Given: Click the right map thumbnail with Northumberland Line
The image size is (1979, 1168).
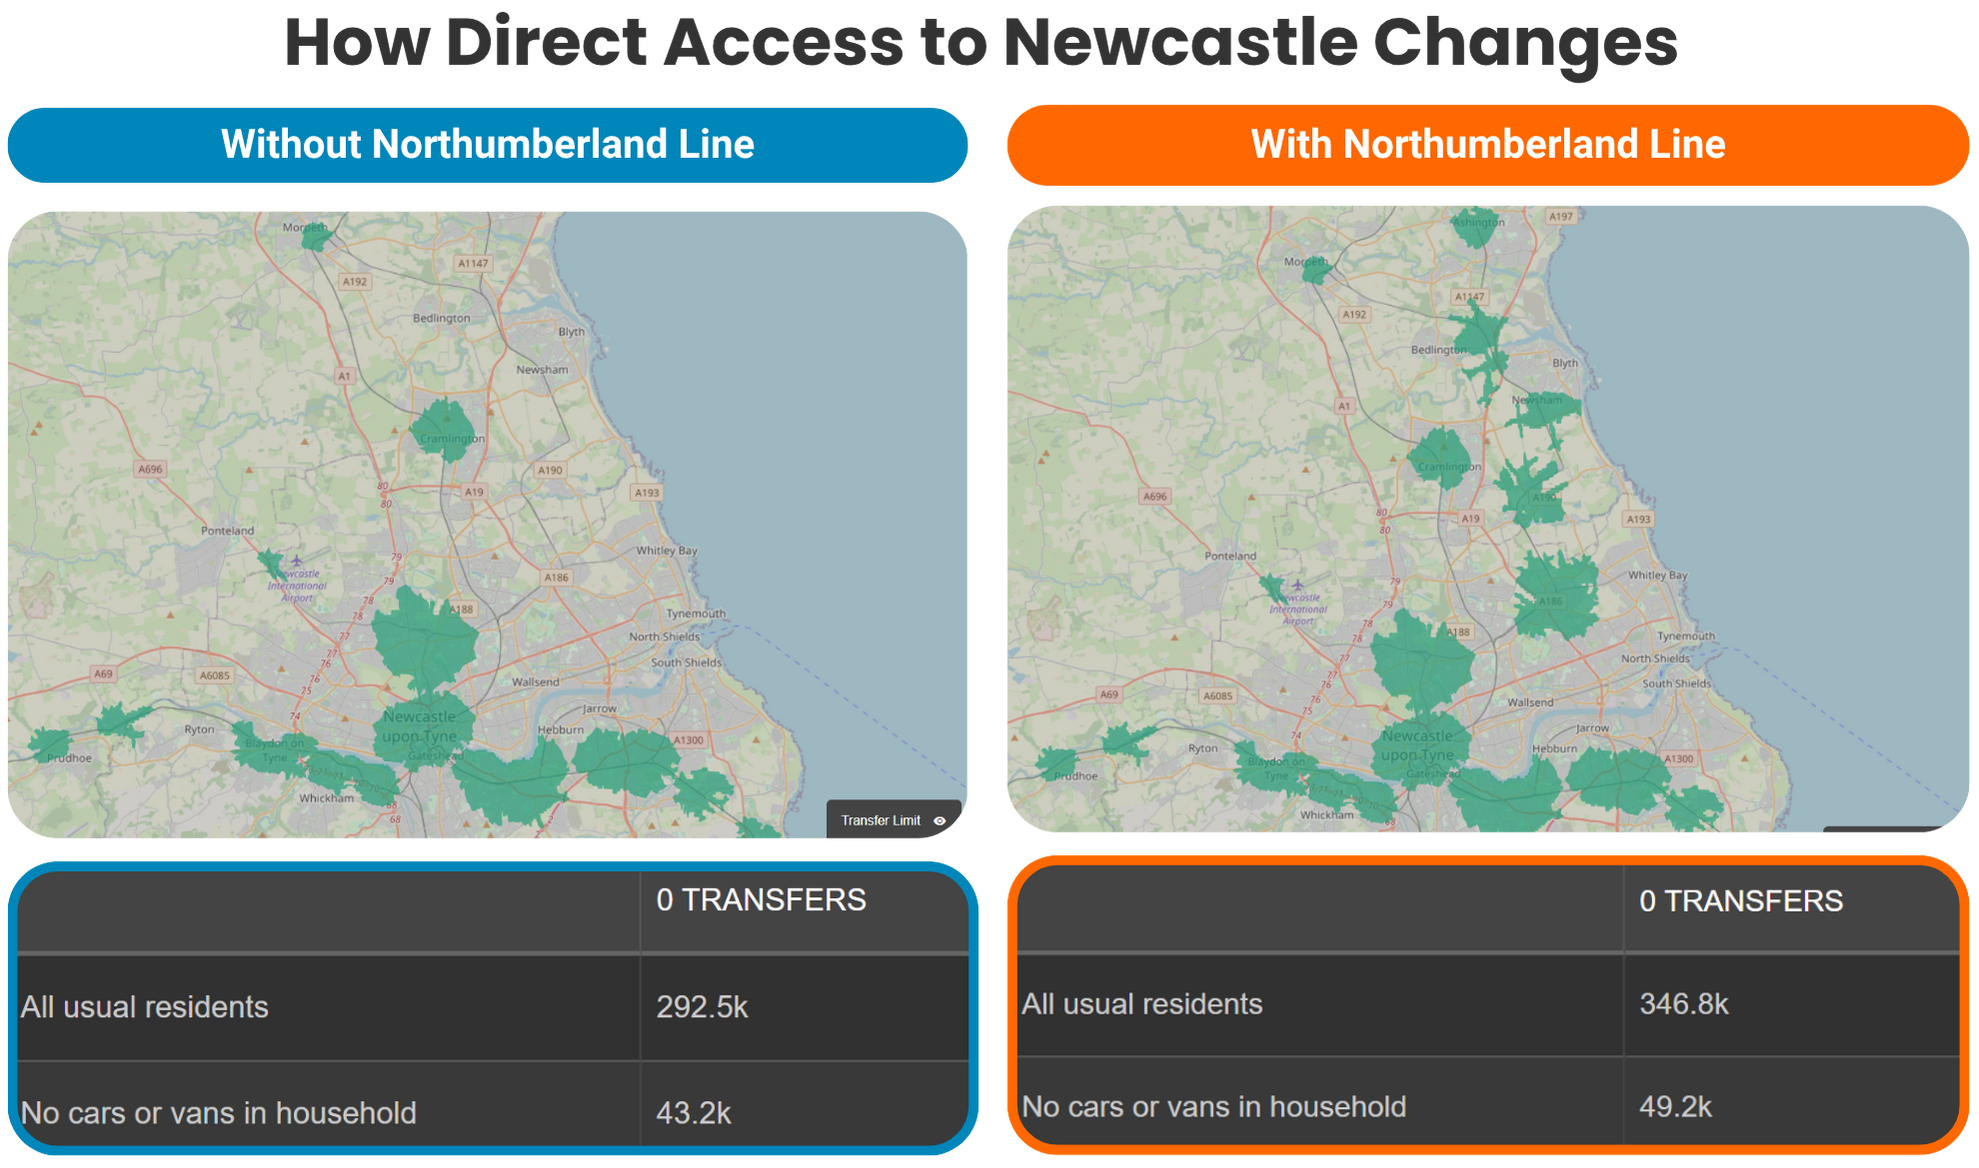Looking at the screenshot, I should pos(1487,519).
